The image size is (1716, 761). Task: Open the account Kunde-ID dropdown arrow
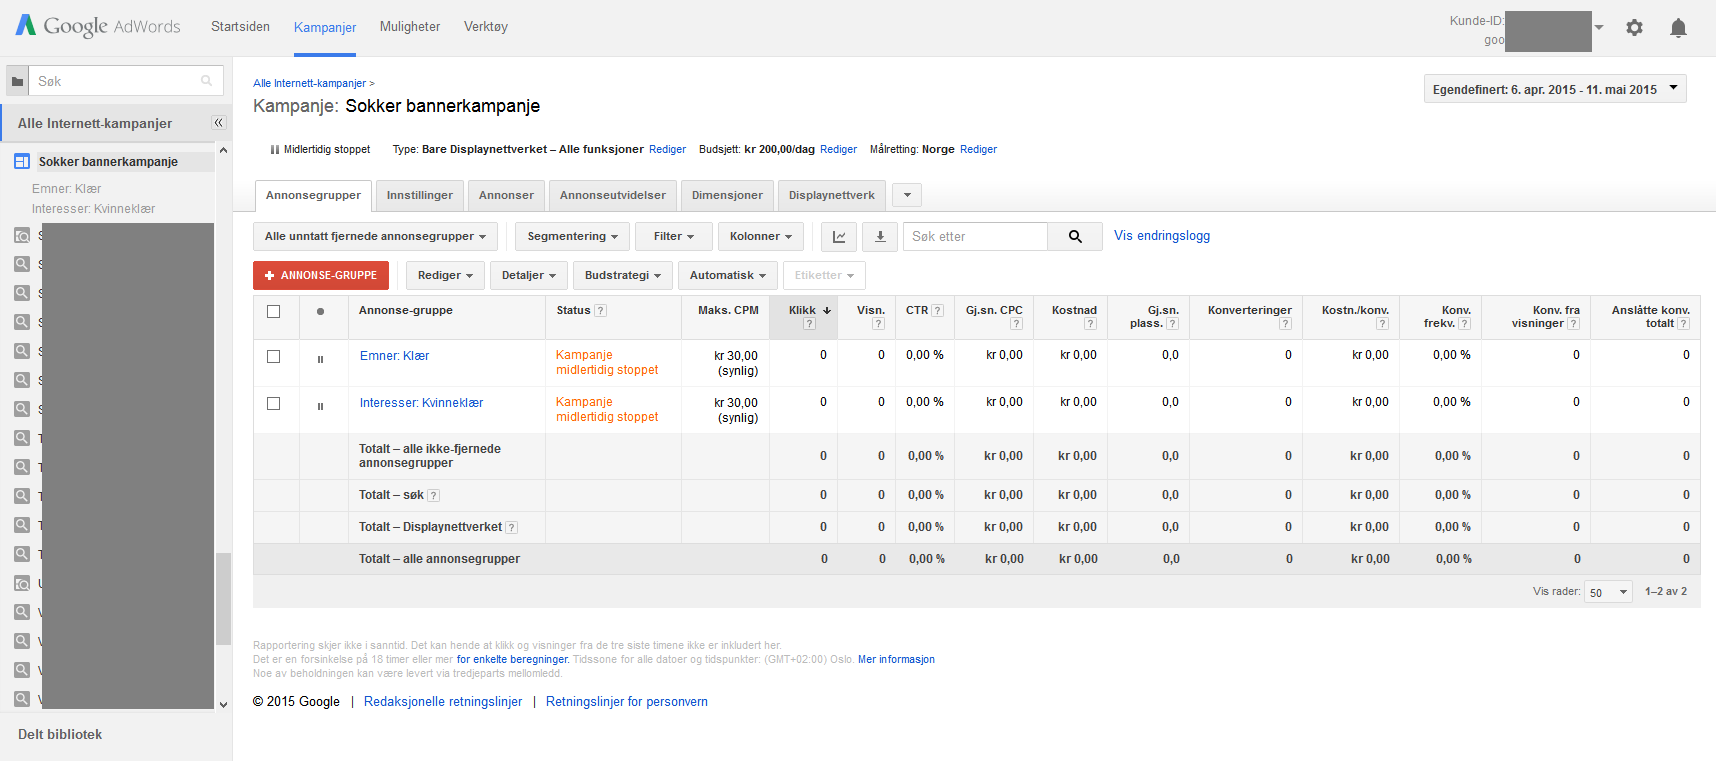tap(1599, 28)
